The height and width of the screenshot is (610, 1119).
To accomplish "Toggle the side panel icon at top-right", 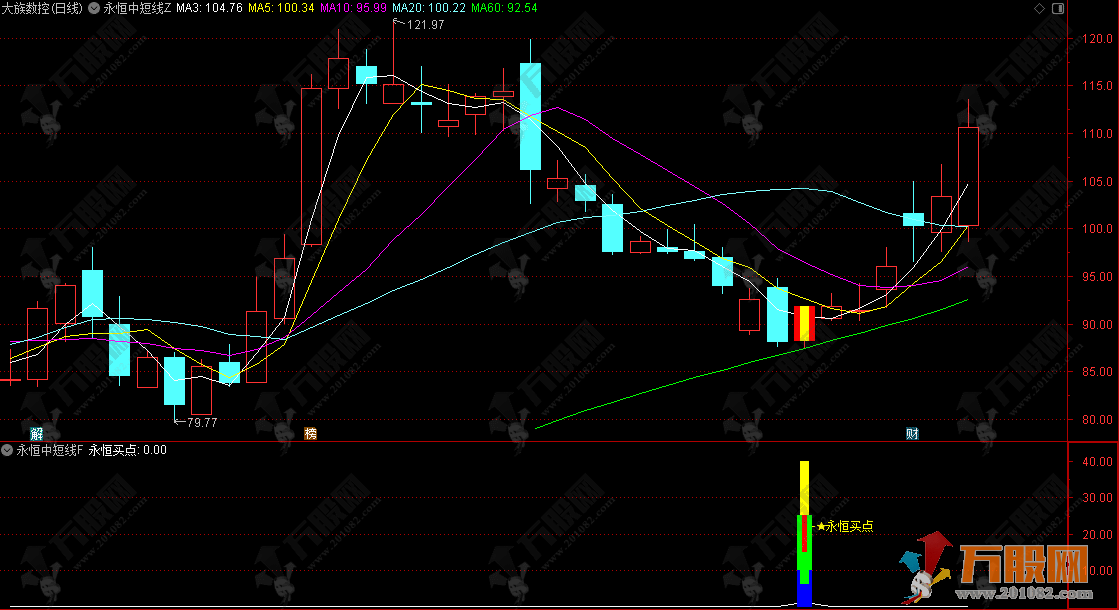I will [x=1058, y=9].
